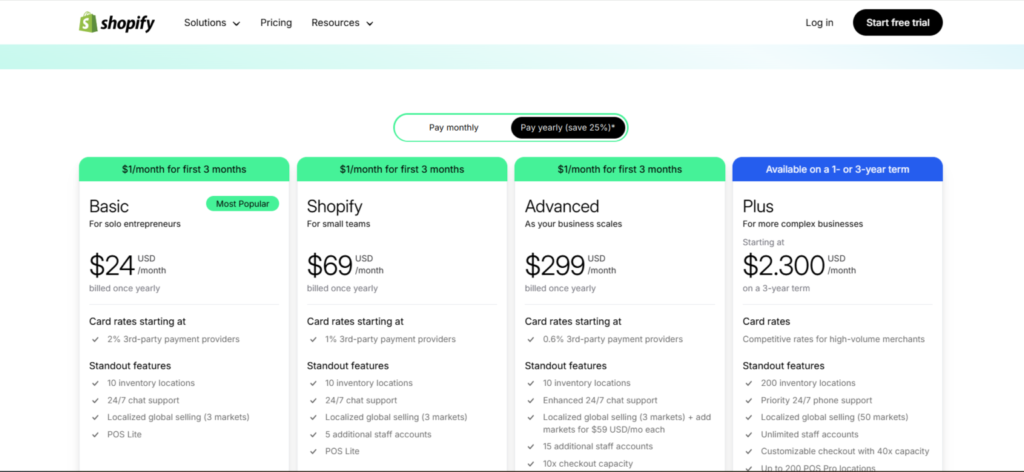This screenshot has height=472, width=1024.
Task: Click the Most Popular badge on Basic
Action: tap(242, 204)
